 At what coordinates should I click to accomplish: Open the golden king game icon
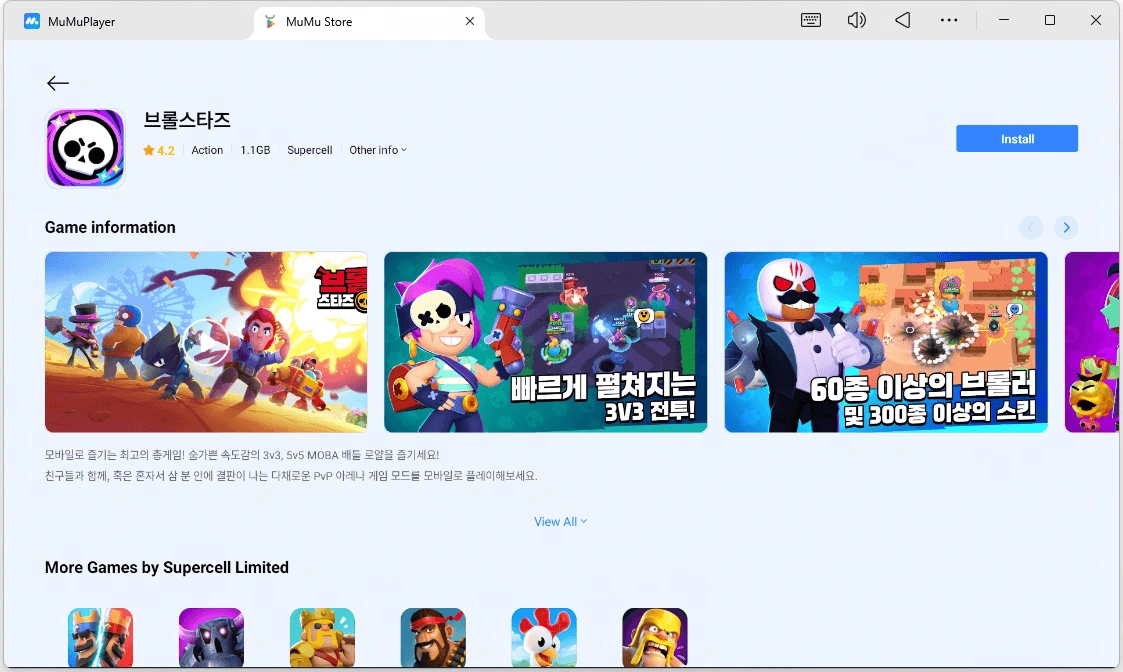click(x=322, y=638)
